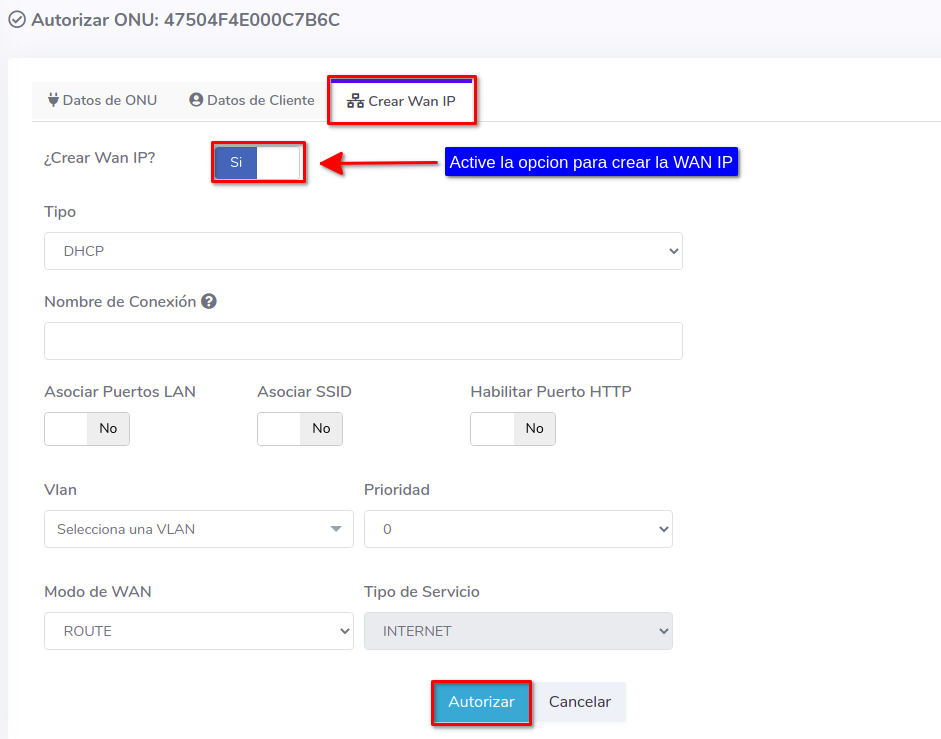
Task: Enable the Habilitar Puerto HTTP switch
Action: point(513,428)
